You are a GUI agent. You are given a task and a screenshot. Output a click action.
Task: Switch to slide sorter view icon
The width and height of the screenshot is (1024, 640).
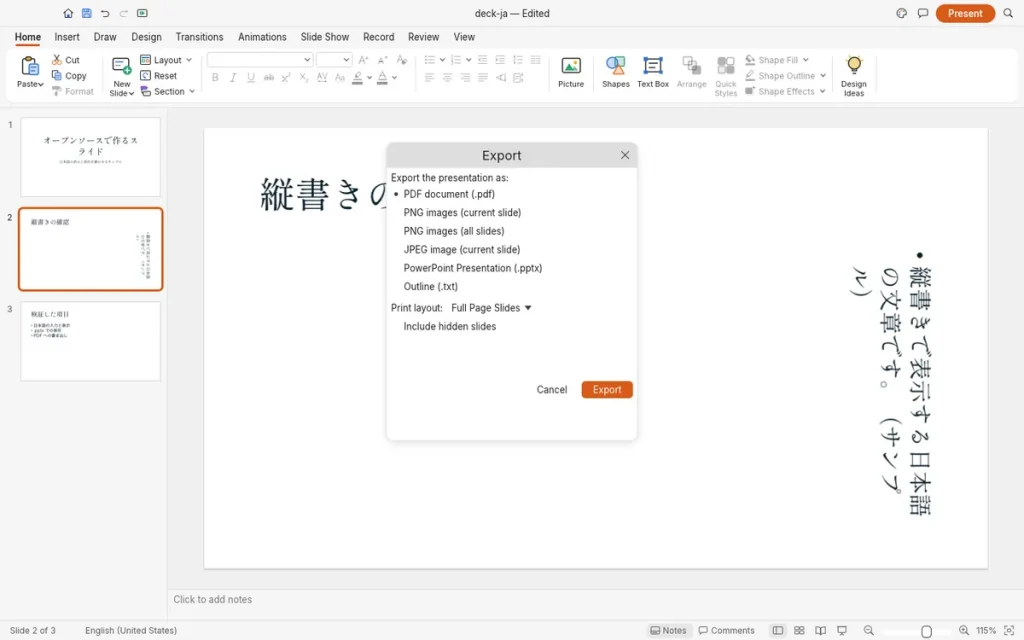pos(799,630)
